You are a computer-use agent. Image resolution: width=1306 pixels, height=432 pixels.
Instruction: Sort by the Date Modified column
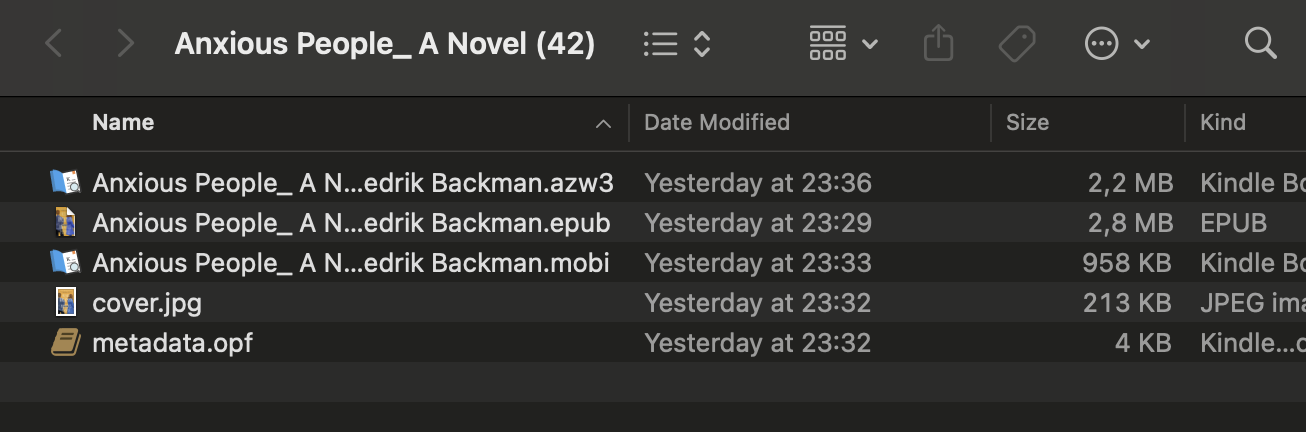point(717,123)
